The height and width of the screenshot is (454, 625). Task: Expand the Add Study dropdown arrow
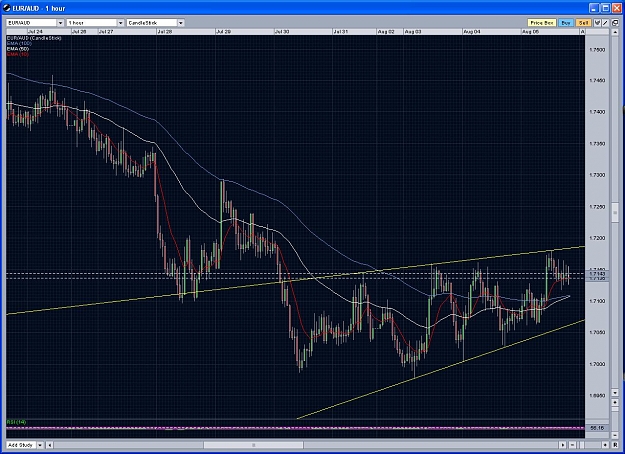(40, 445)
